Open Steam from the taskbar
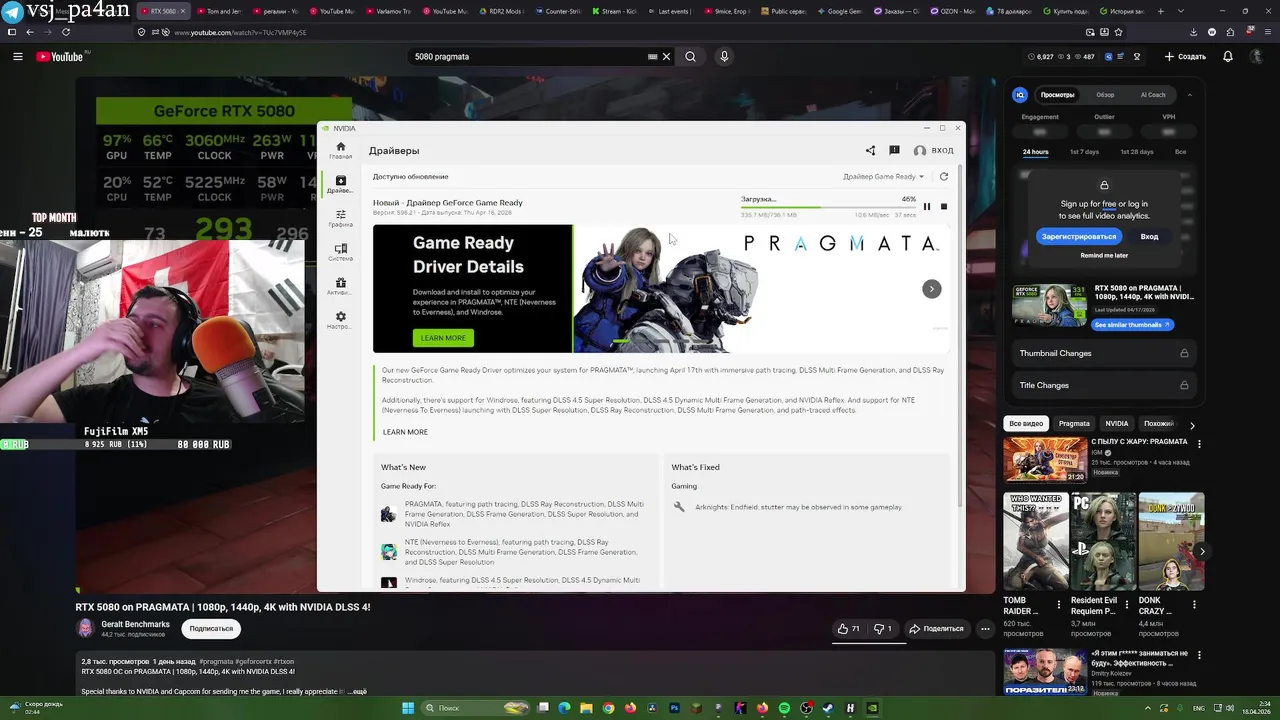Viewport: 1280px width, 720px height. tap(828, 708)
